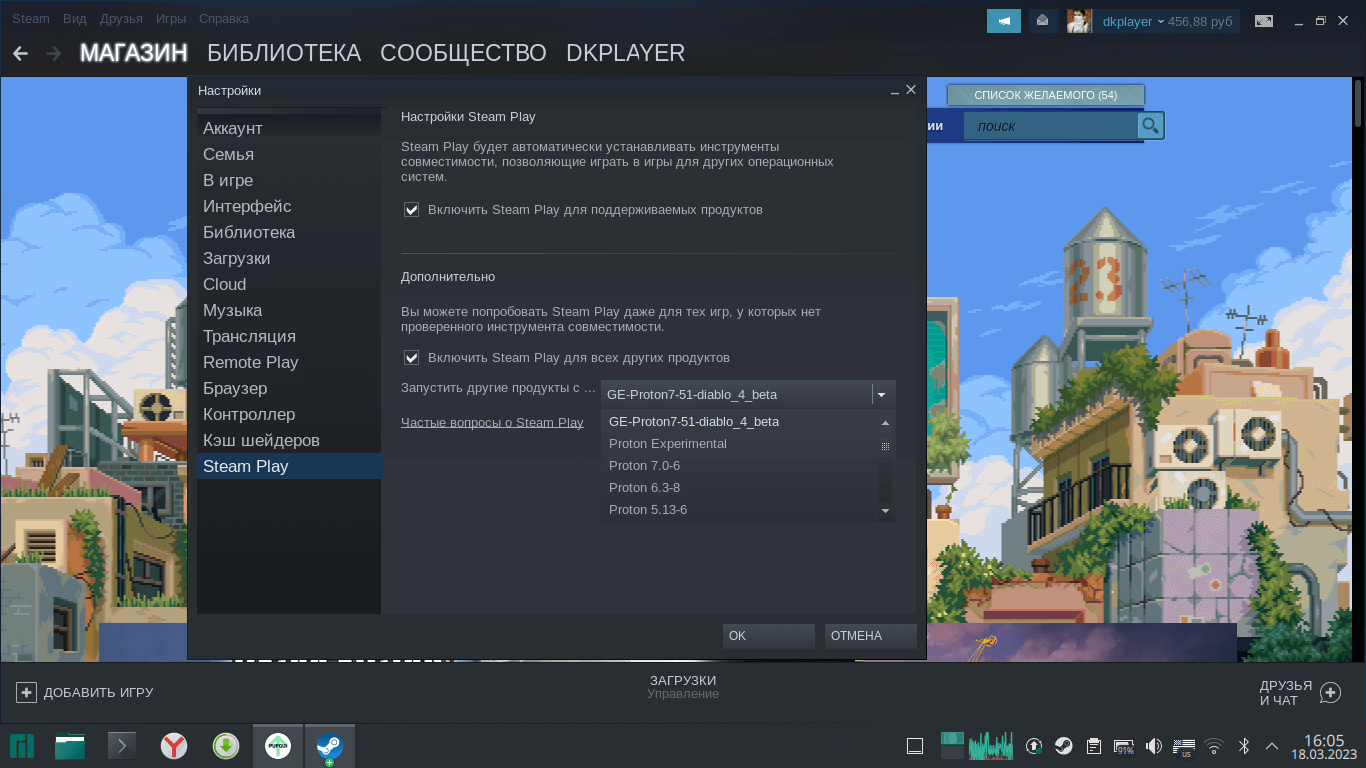
Task: Open Friends & Chat plus icon
Action: (1330, 692)
